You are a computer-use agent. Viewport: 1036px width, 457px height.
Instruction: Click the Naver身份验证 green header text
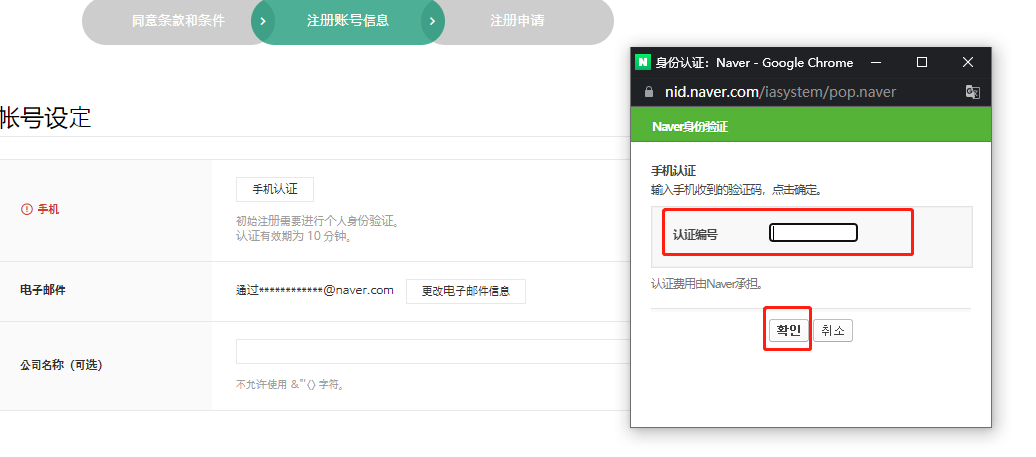(690, 127)
